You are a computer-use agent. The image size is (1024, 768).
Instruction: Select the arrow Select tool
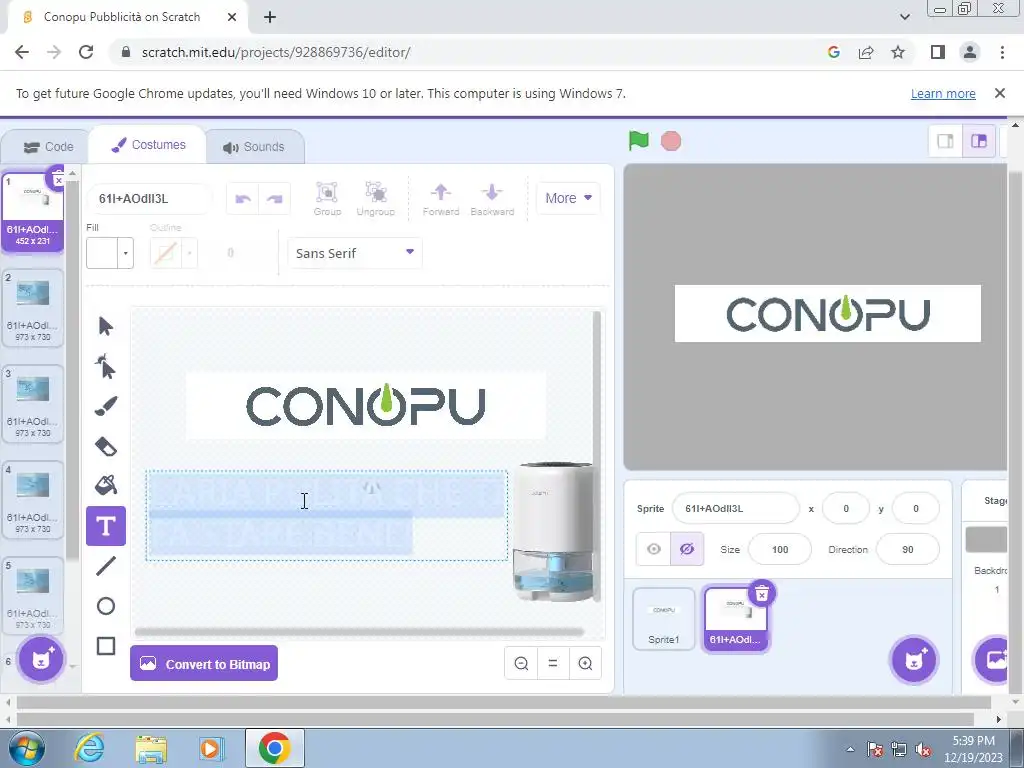(x=106, y=326)
